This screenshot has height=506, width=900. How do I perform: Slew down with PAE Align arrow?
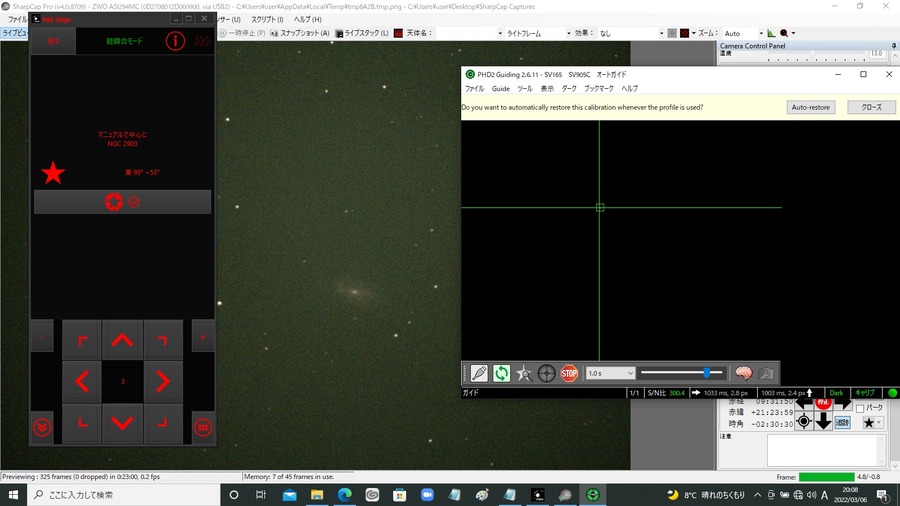point(122,423)
